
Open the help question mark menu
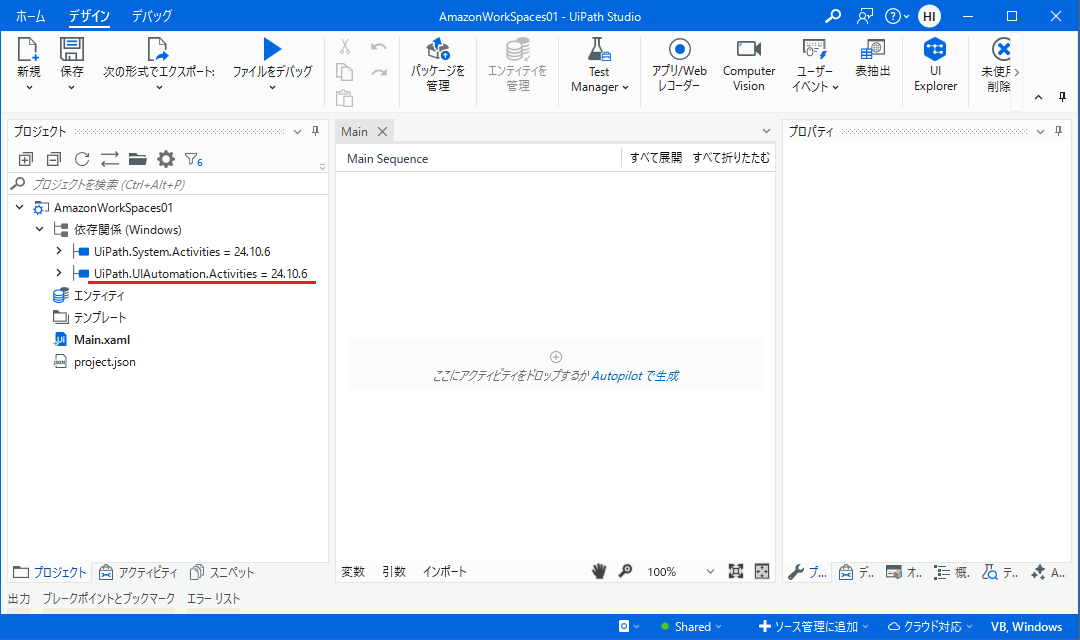coord(897,16)
